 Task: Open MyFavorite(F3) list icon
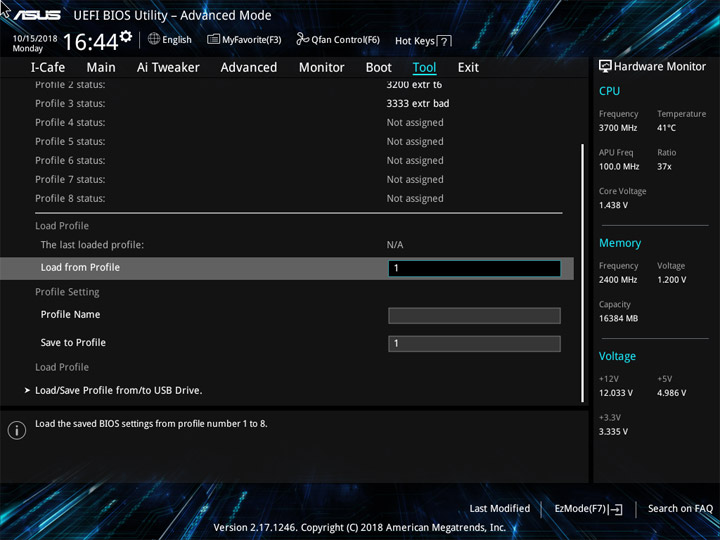click(x=213, y=39)
